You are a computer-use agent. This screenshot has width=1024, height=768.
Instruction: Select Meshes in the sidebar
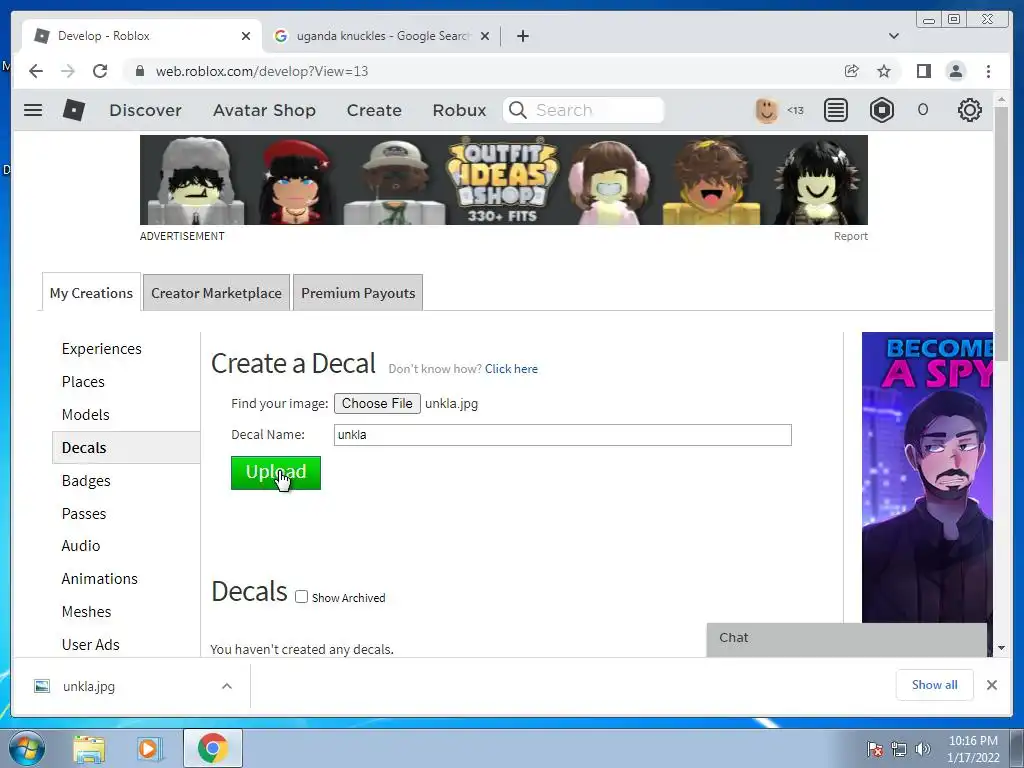(x=86, y=611)
